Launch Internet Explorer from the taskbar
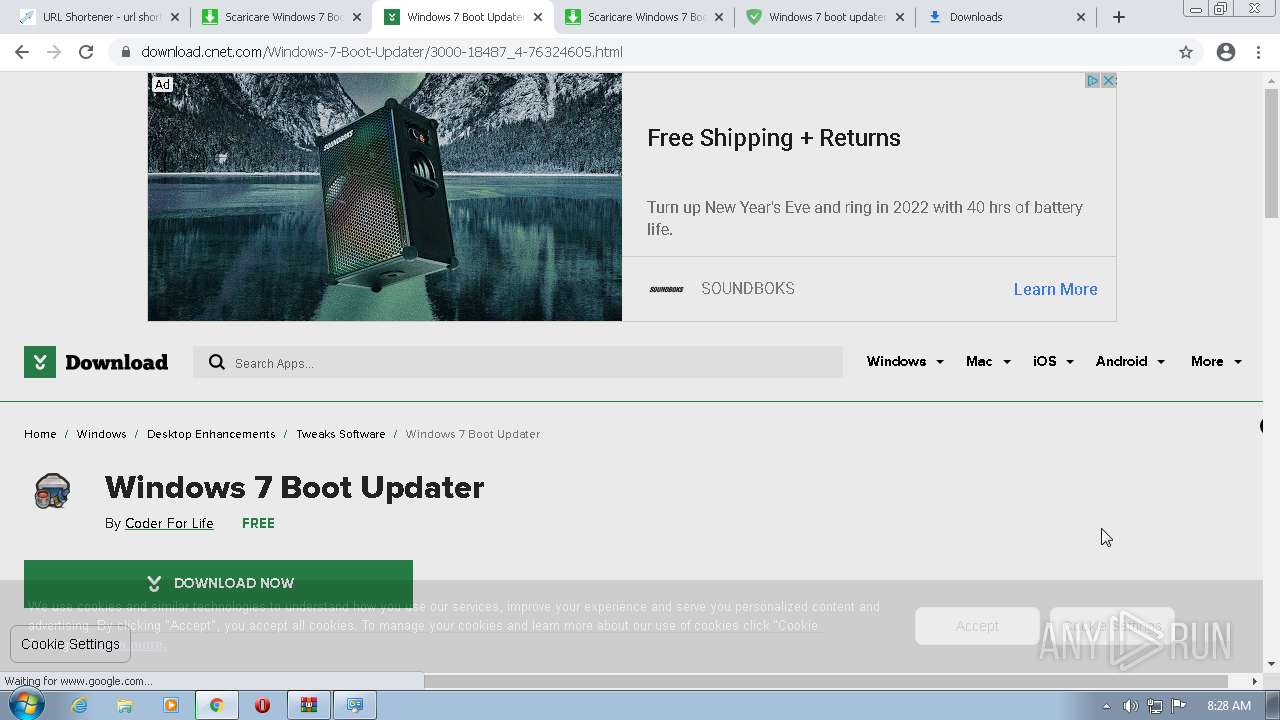Viewport: 1280px width, 720px height. pyautogui.click(x=79, y=705)
